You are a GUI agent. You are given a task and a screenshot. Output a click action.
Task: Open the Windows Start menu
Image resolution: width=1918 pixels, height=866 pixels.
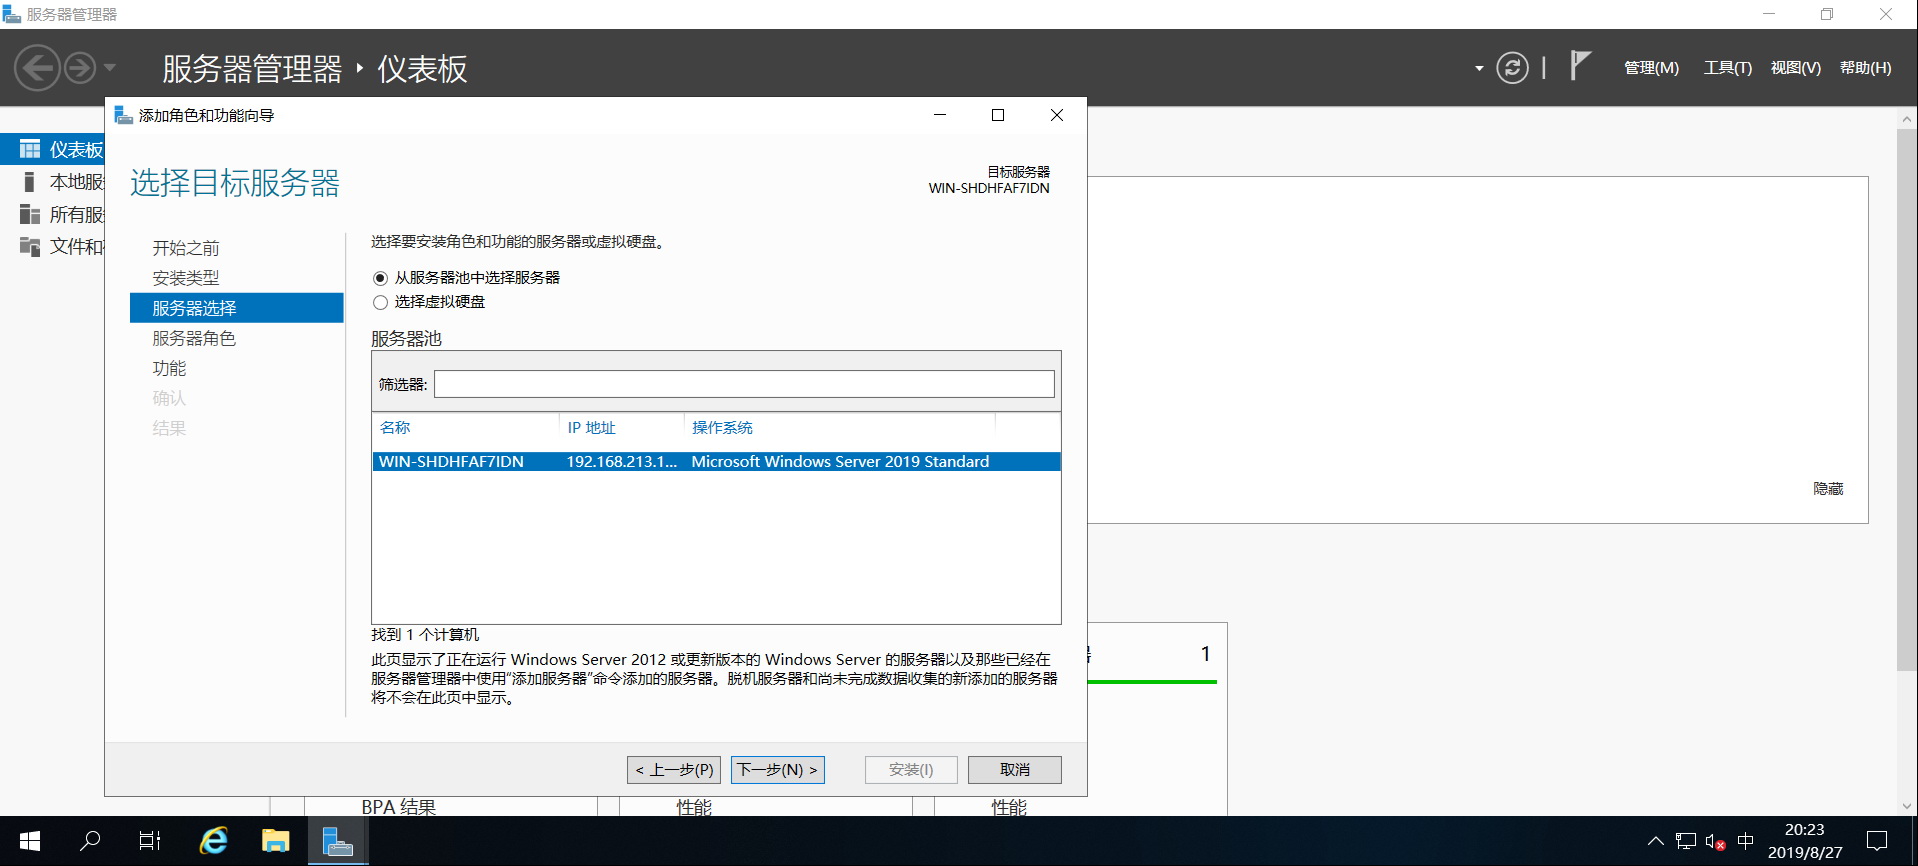coord(30,841)
